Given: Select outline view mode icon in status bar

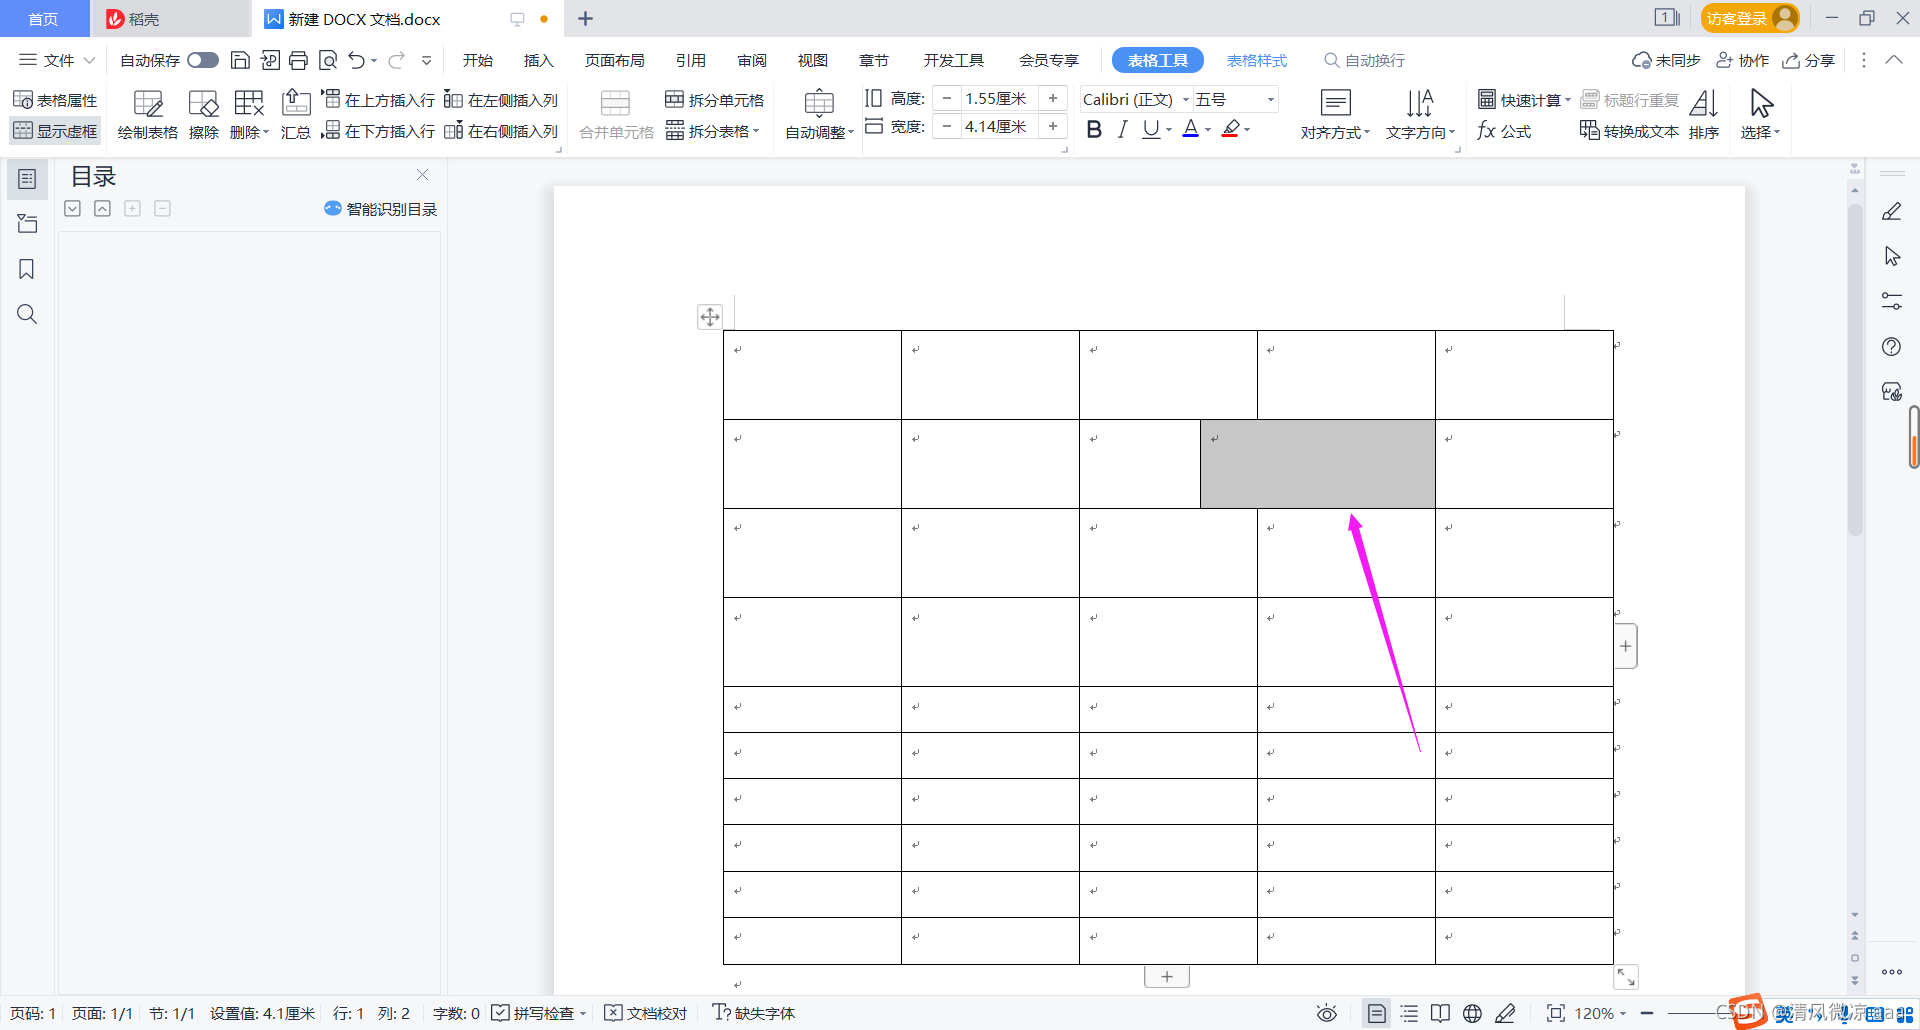Looking at the screenshot, I should tap(1409, 1013).
